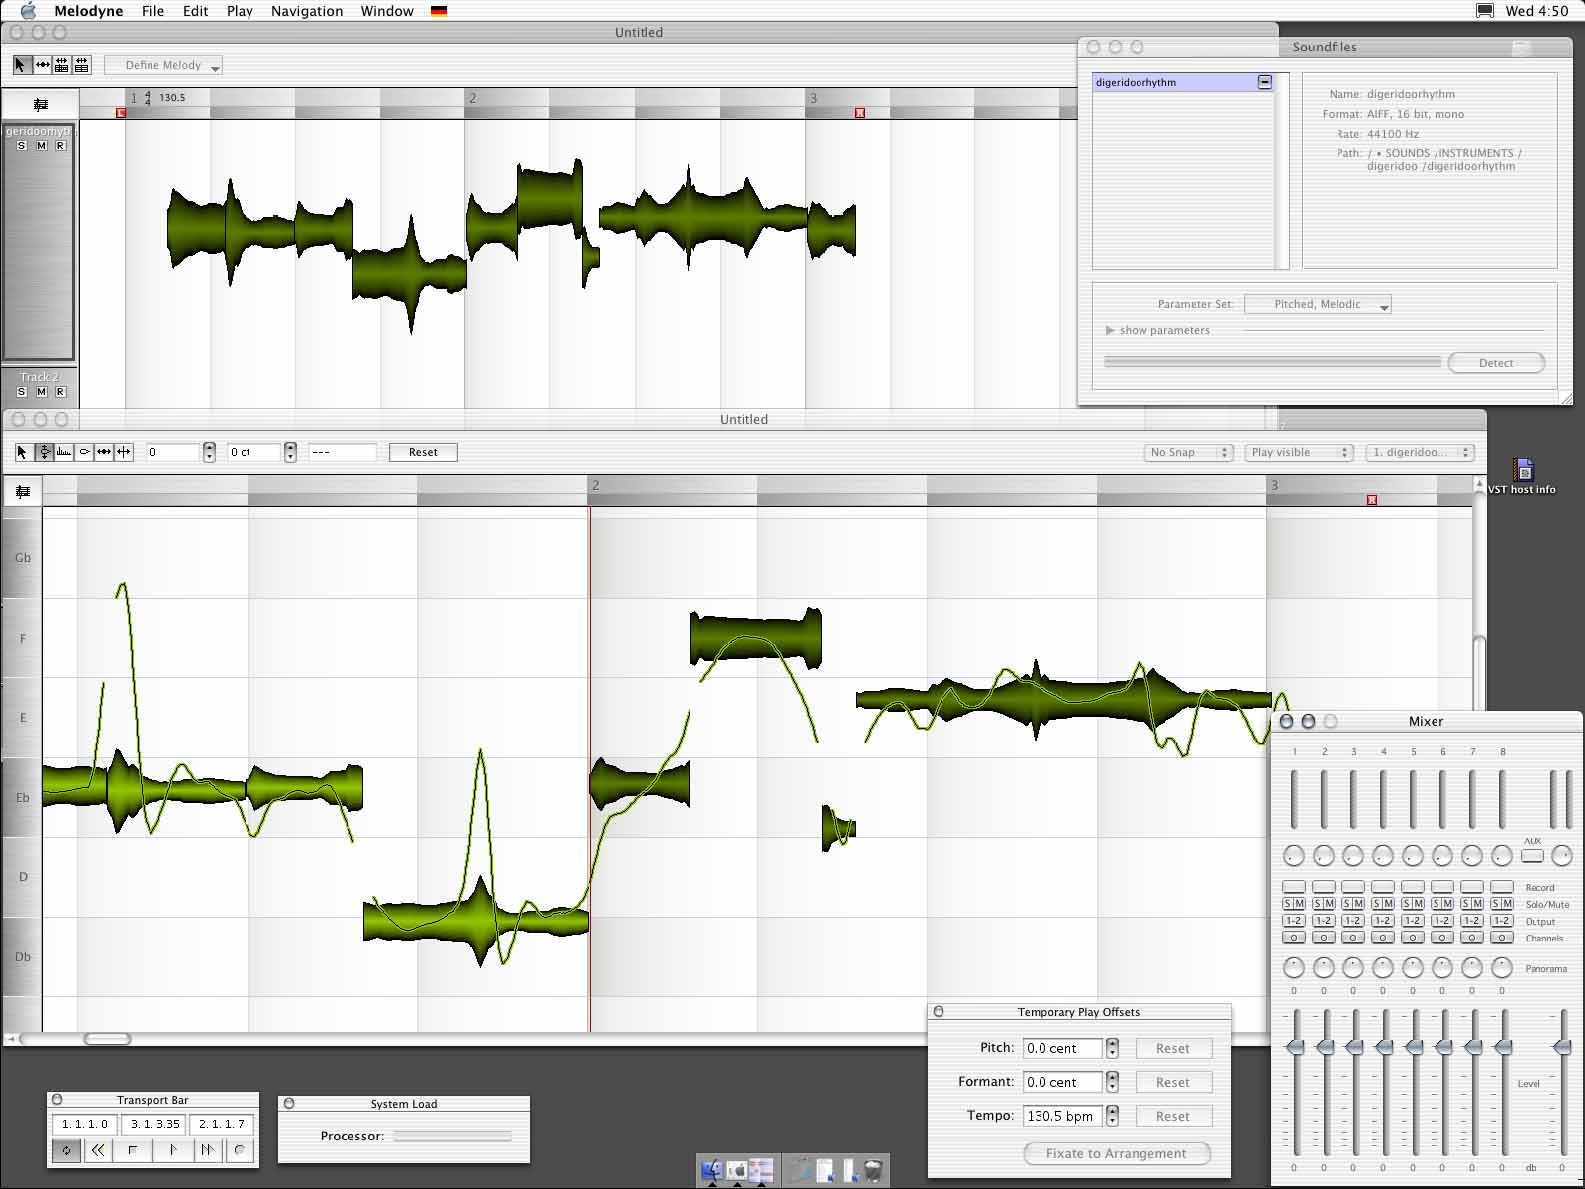The width and height of the screenshot is (1585, 1189).
Task: Toggle cycle mode in Transport Bar
Action: pos(67,1150)
